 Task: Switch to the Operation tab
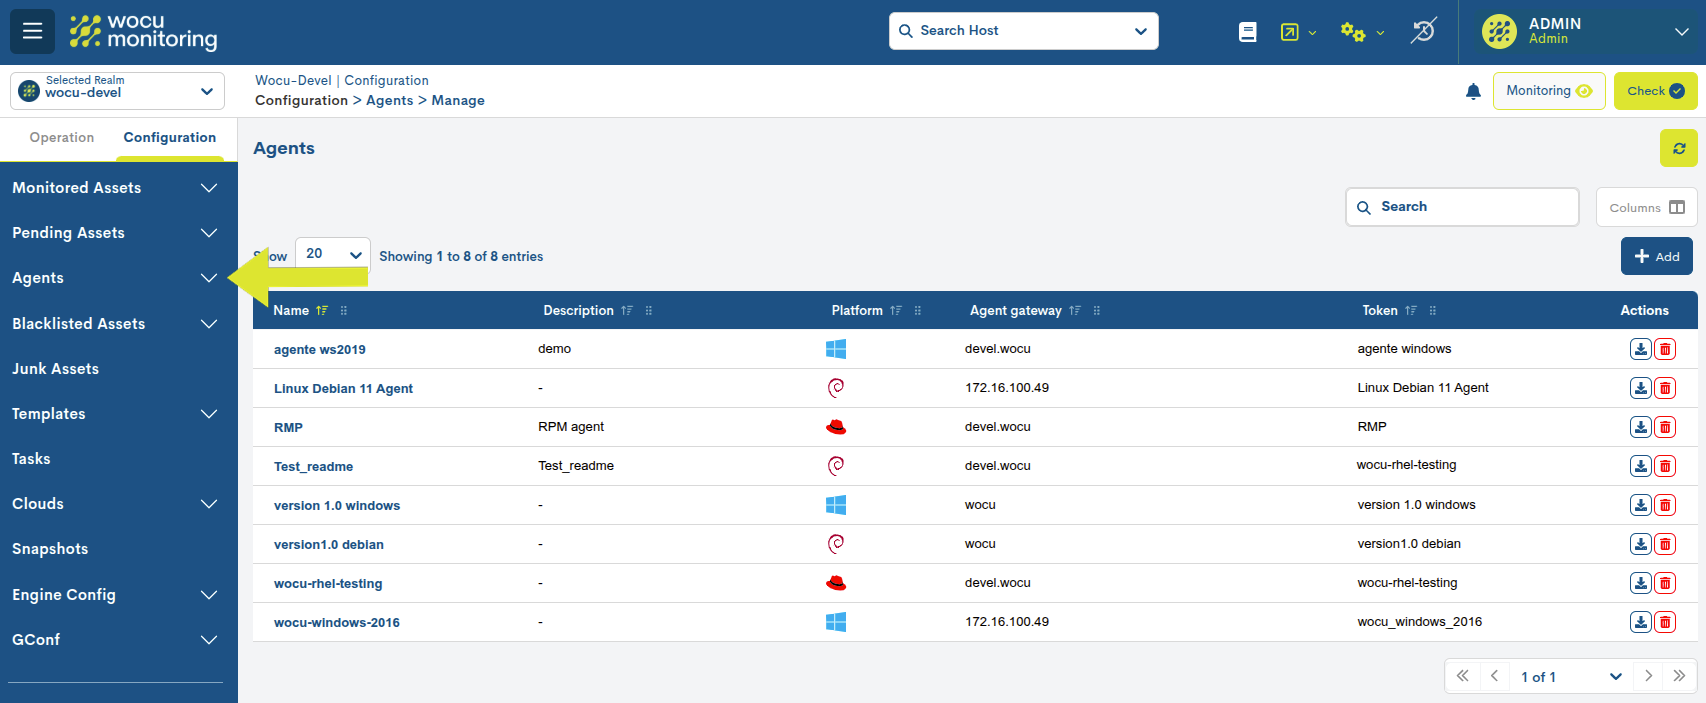click(62, 138)
